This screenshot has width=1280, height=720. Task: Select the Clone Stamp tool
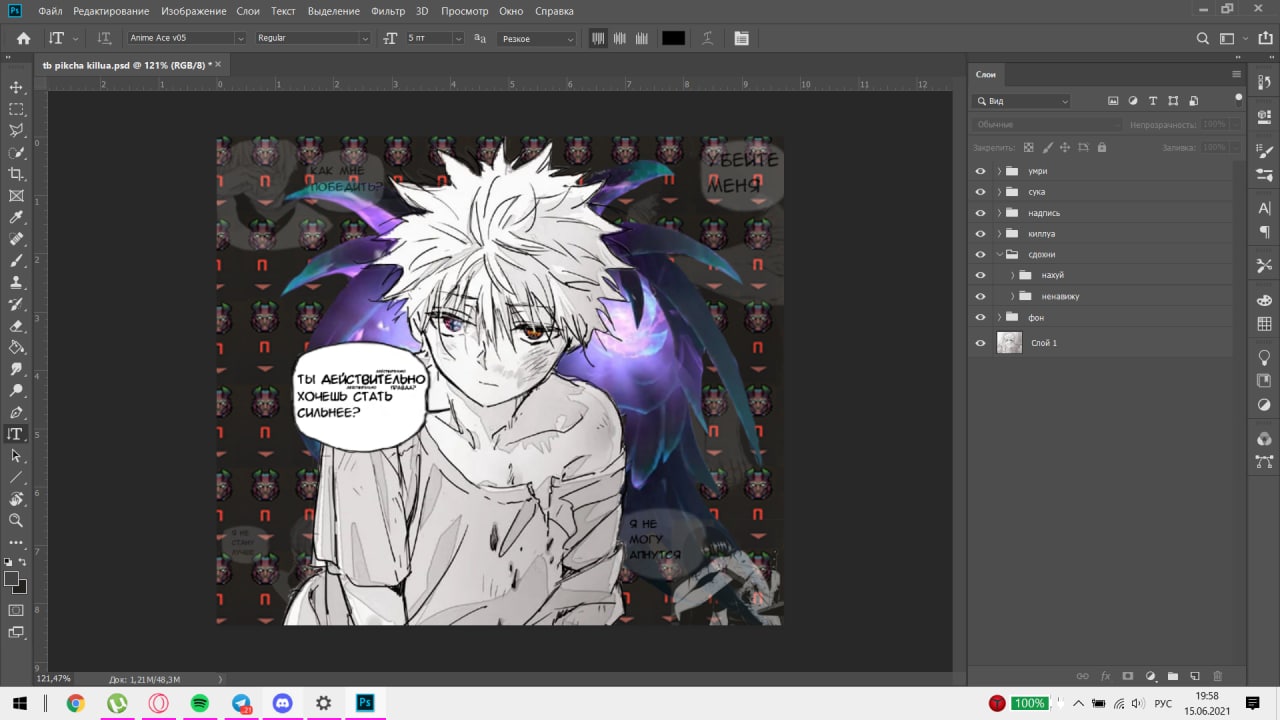pyautogui.click(x=16, y=282)
